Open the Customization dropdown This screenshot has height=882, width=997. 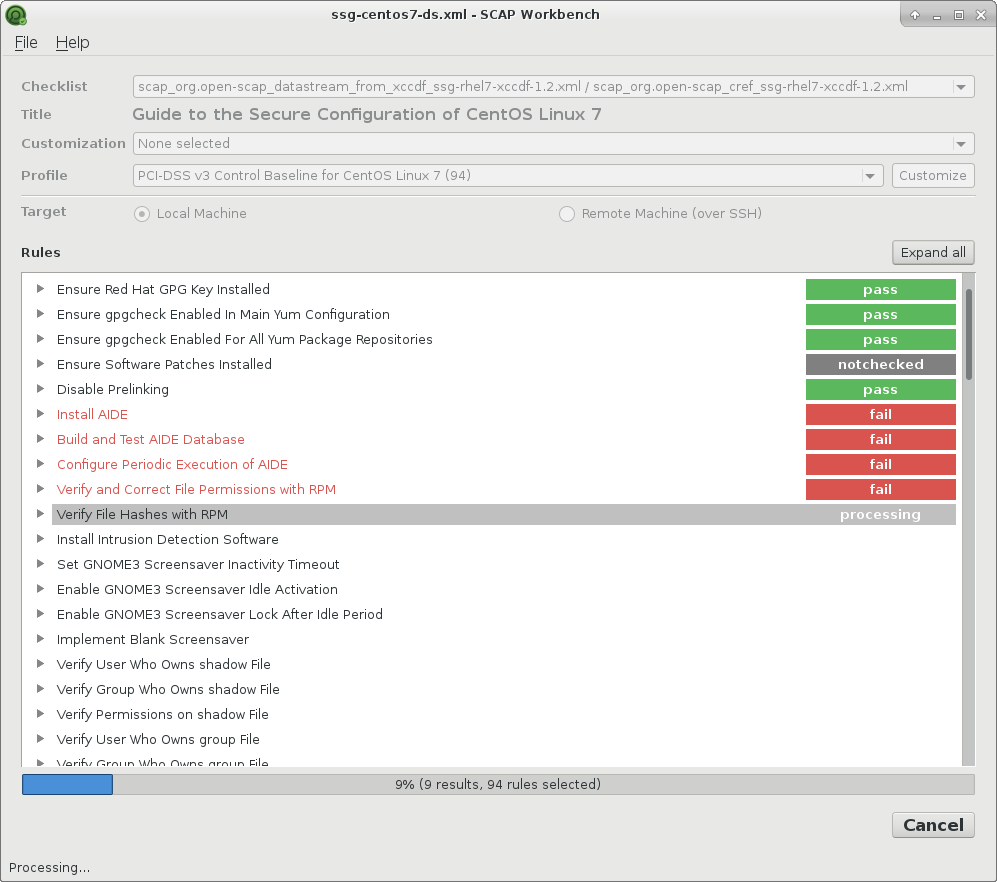coord(553,144)
